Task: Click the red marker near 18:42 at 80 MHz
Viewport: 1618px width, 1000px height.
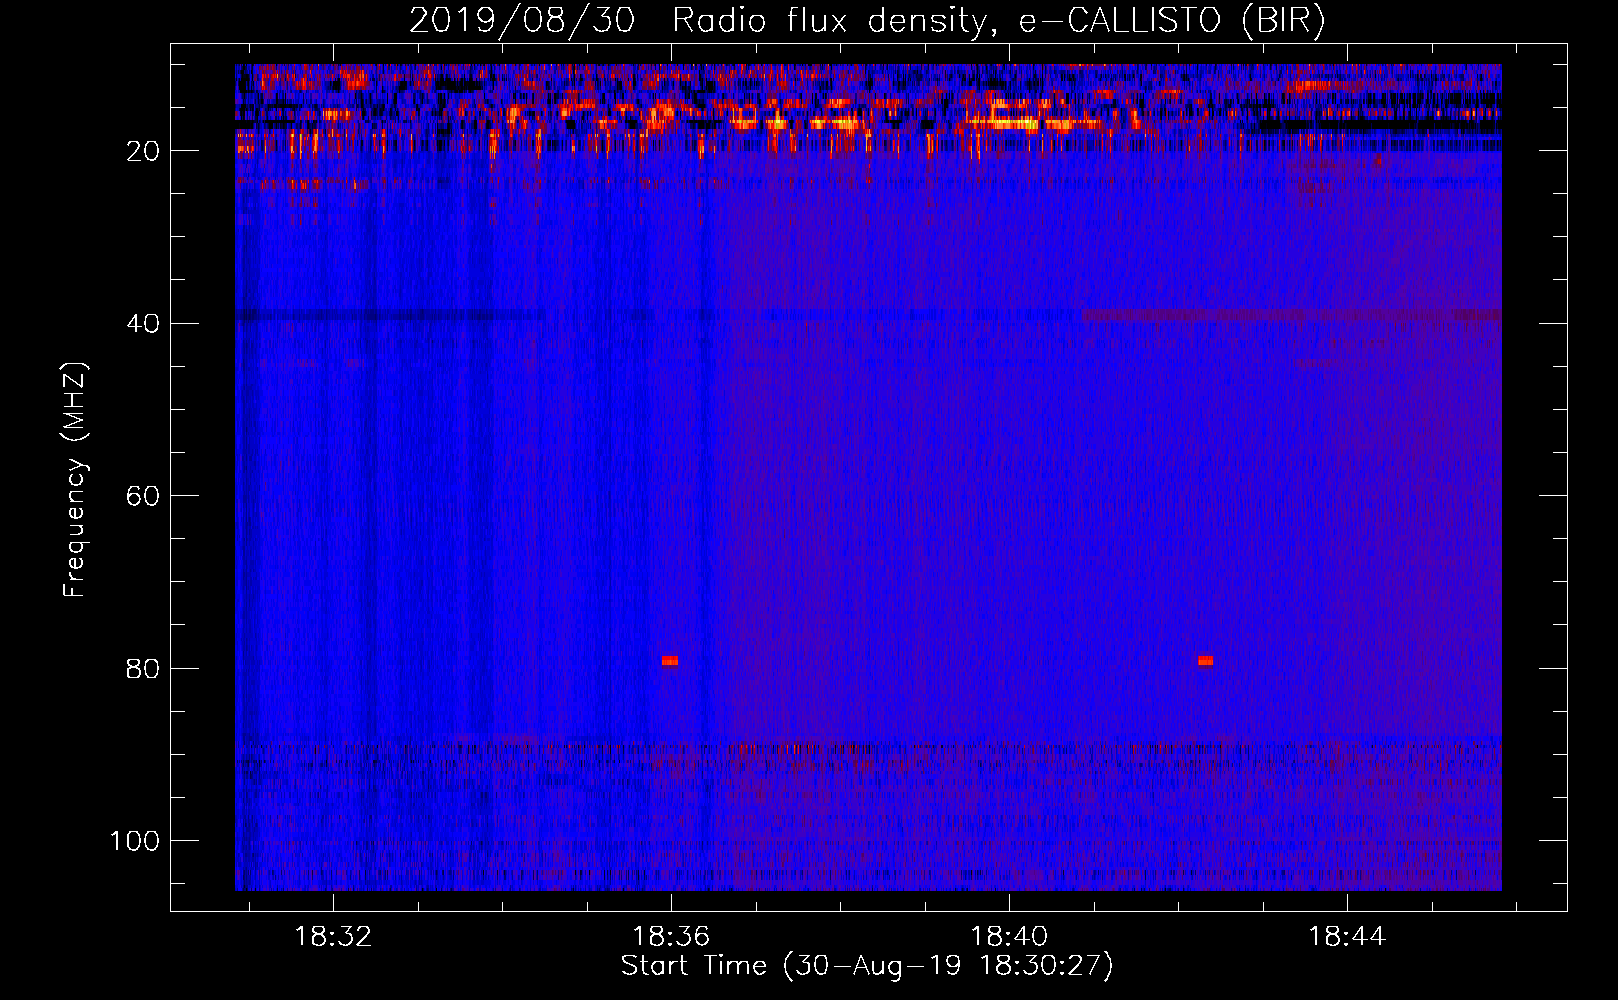Action: (1206, 661)
